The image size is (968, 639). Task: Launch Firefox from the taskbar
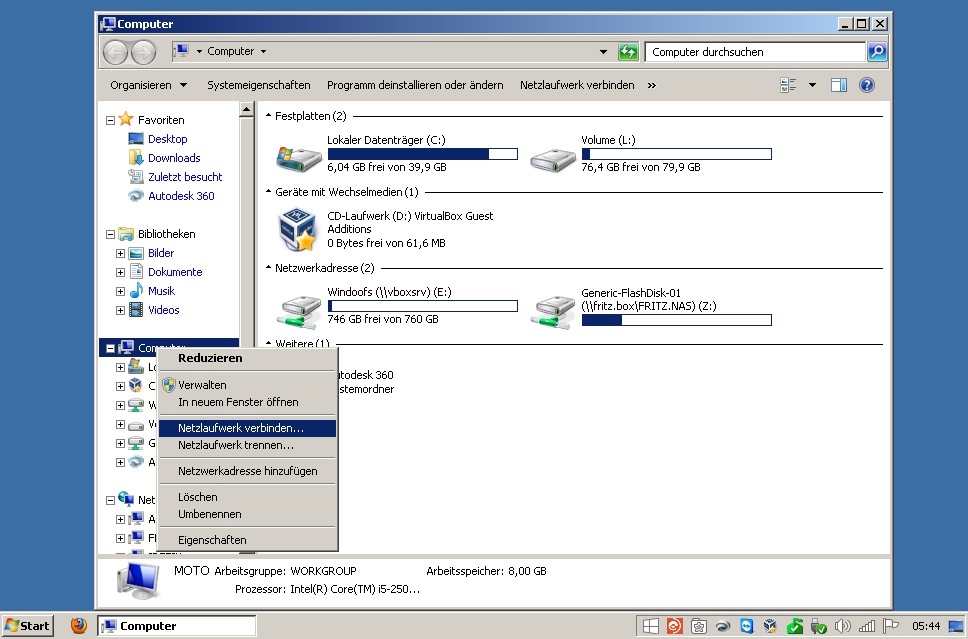(79, 626)
